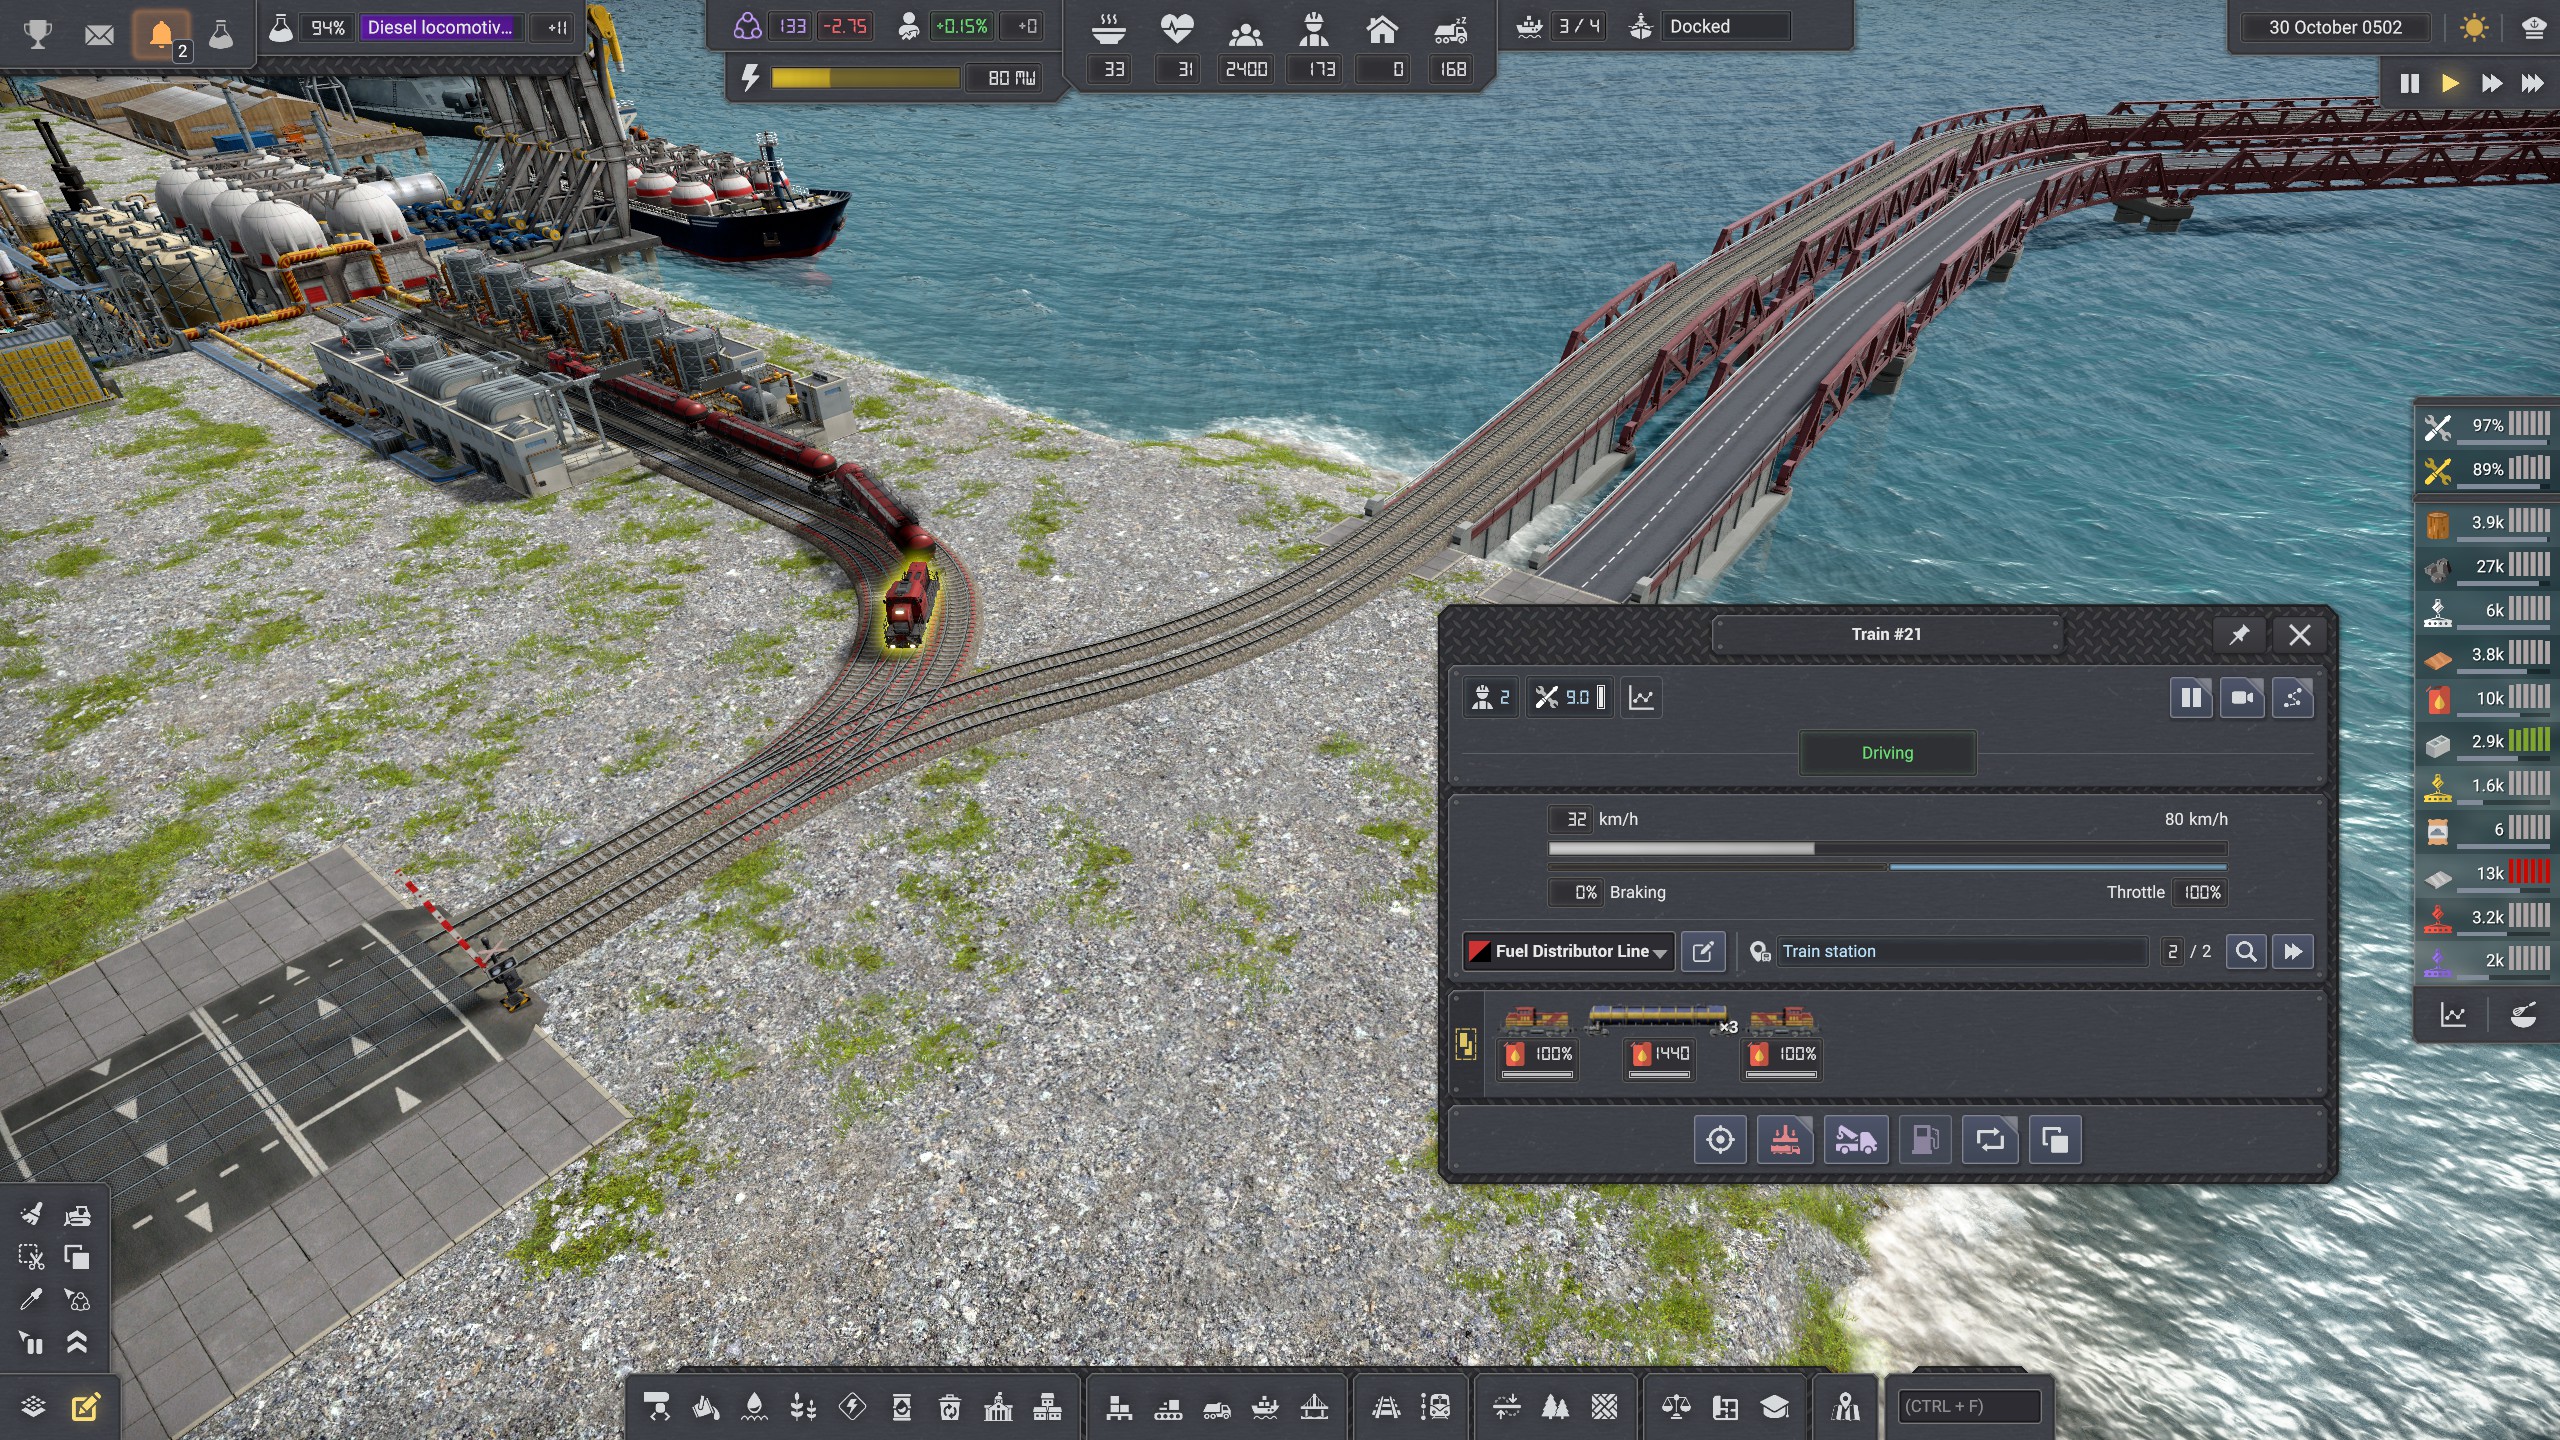Open the train tracks build menu
The width and height of the screenshot is (2560, 1440).
[x=1385, y=1408]
